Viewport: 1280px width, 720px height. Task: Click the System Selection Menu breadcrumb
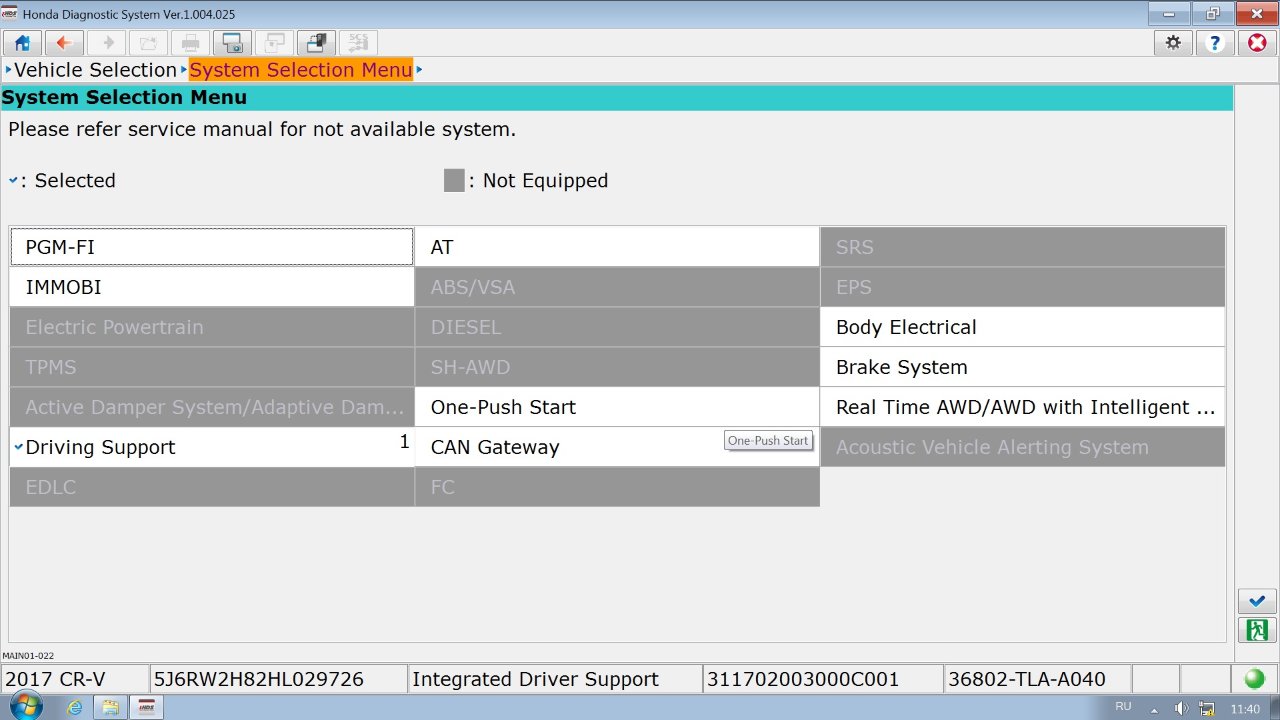(x=300, y=70)
